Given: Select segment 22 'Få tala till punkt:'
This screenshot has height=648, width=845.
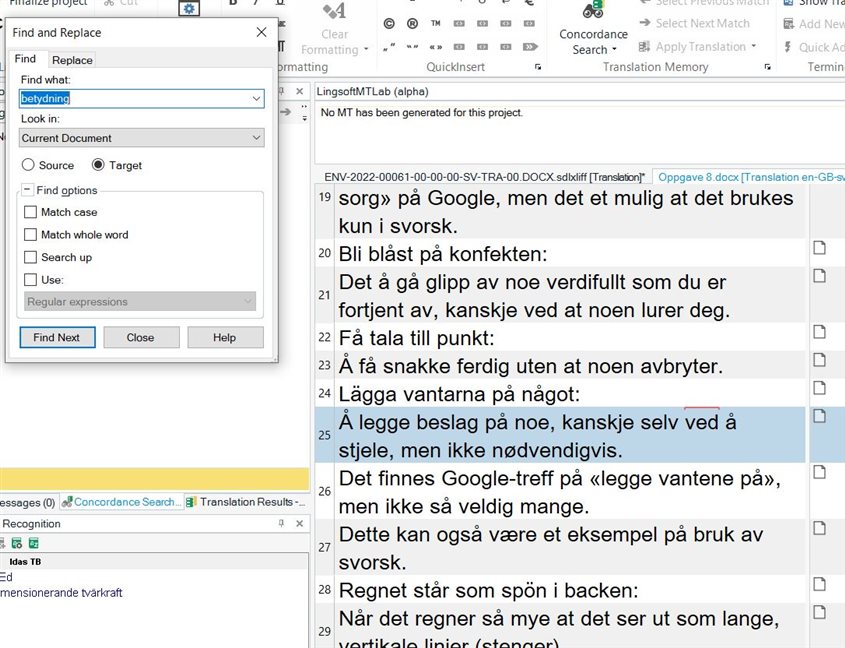Looking at the screenshot, I should pyautogui.click(x=571, y=339).
